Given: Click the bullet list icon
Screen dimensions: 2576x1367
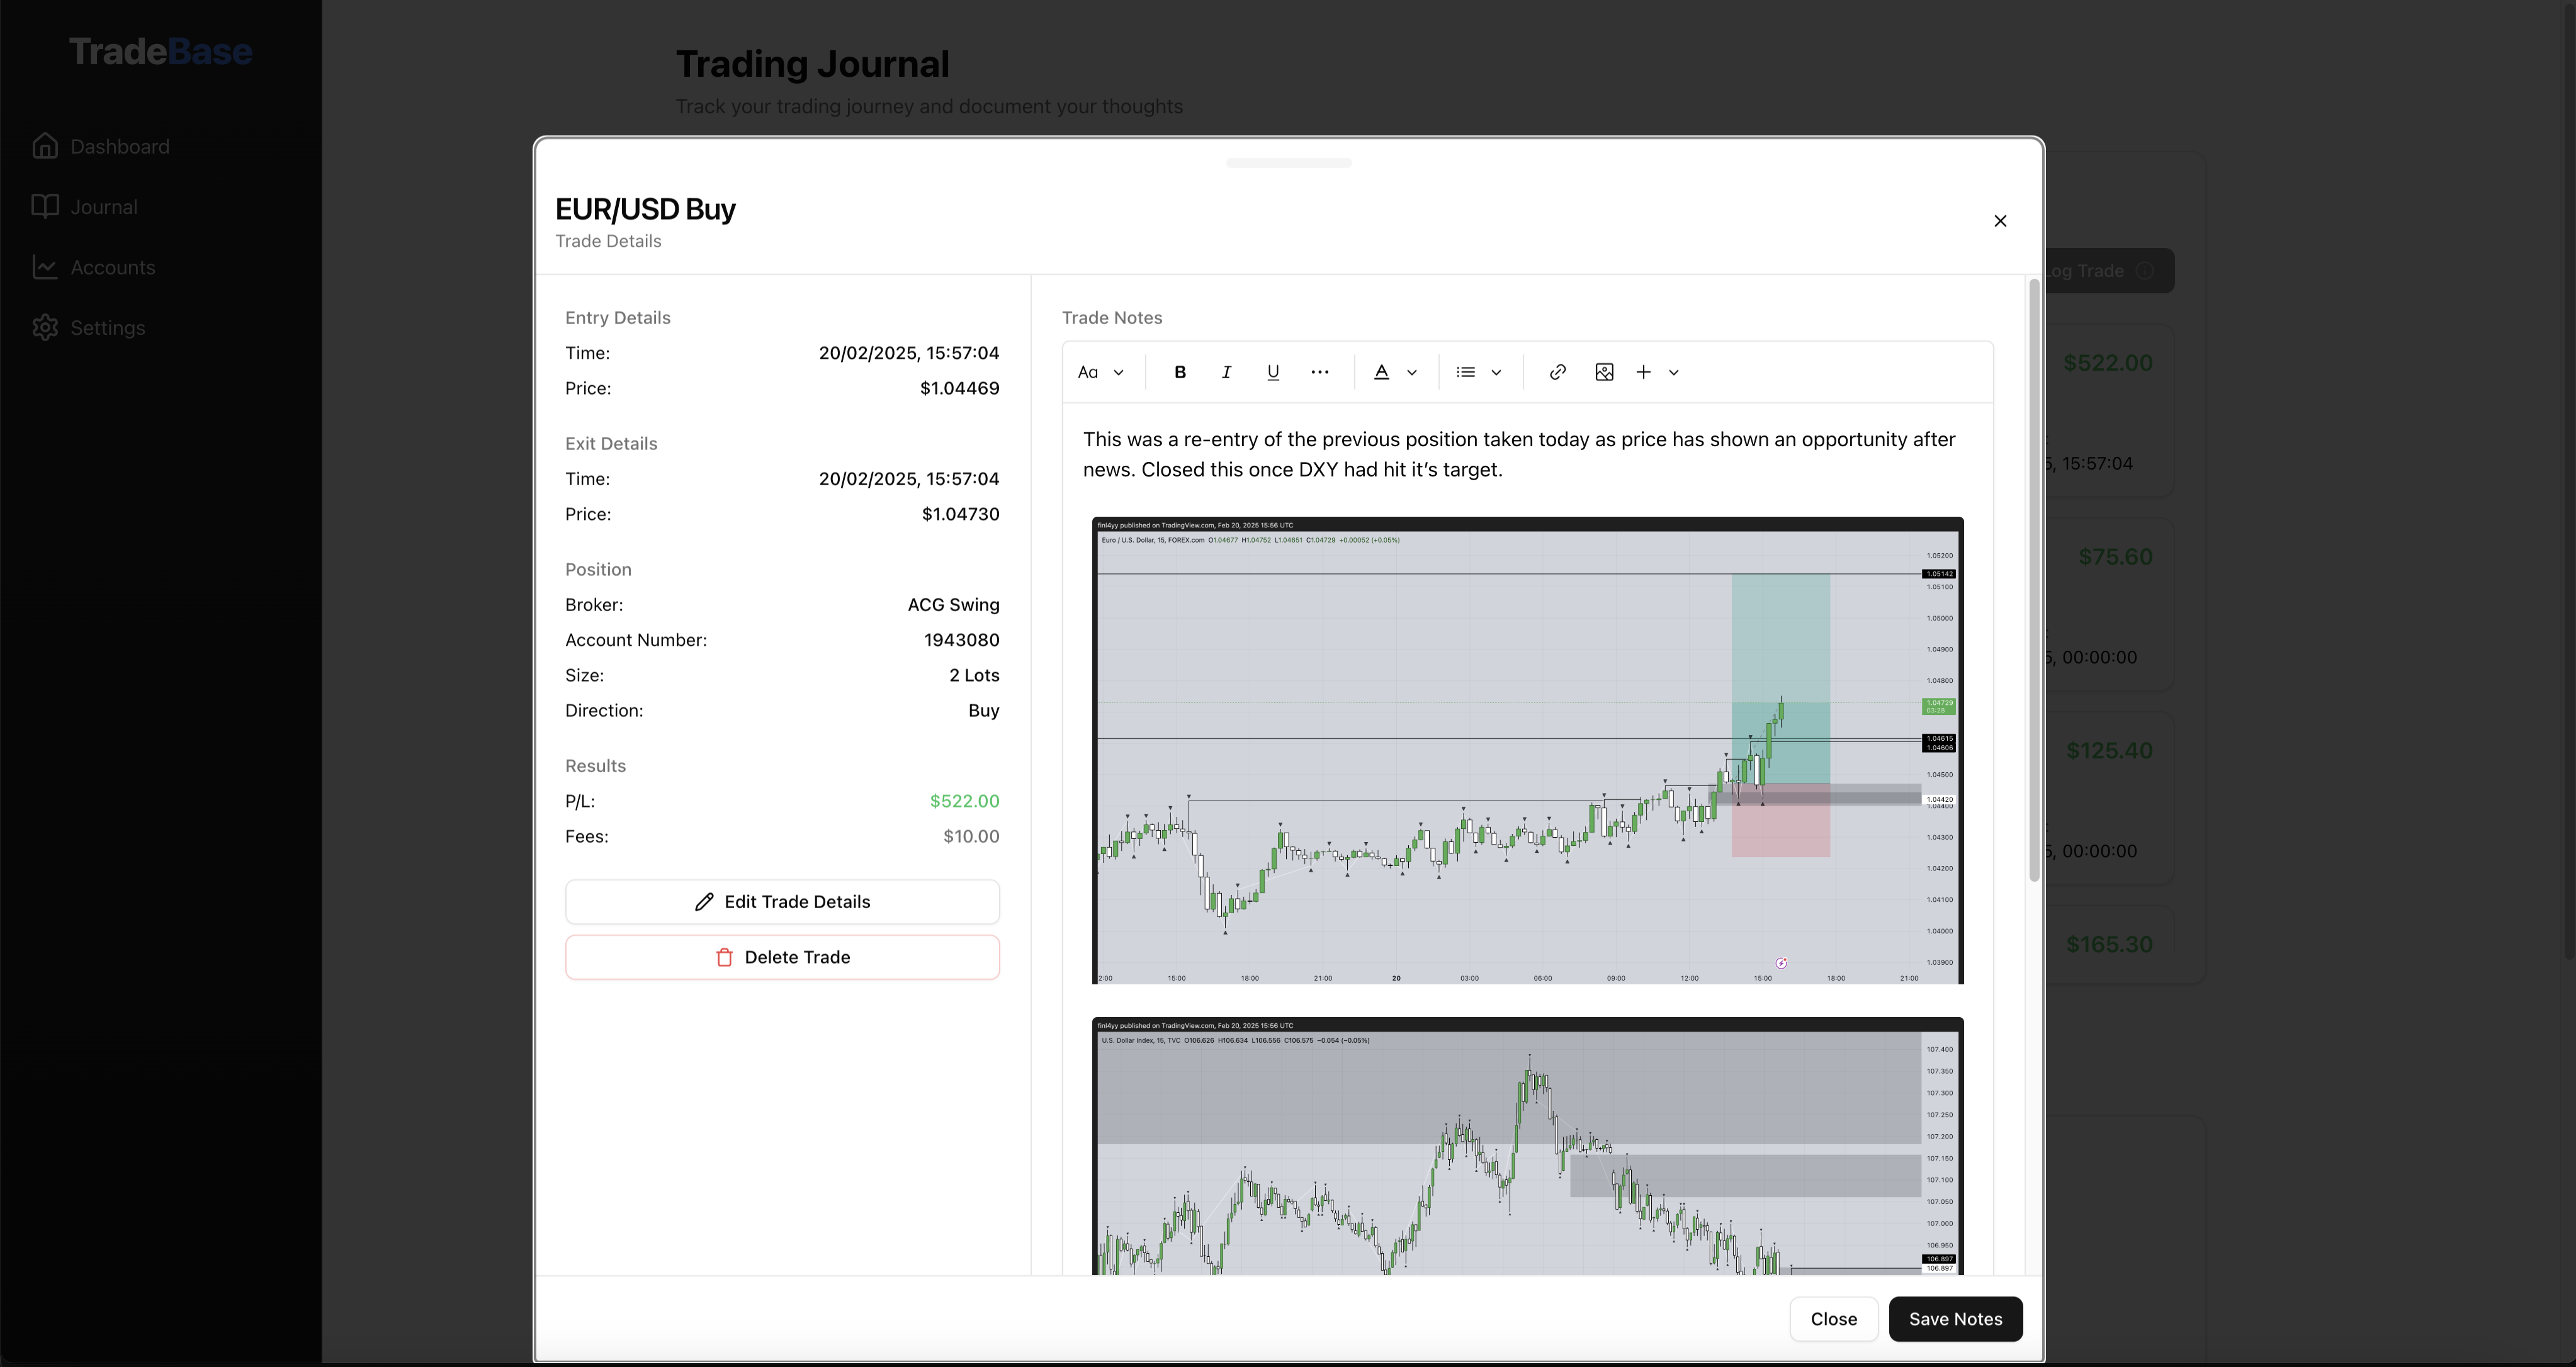Looking at the screenshot, I should 1466,372.
